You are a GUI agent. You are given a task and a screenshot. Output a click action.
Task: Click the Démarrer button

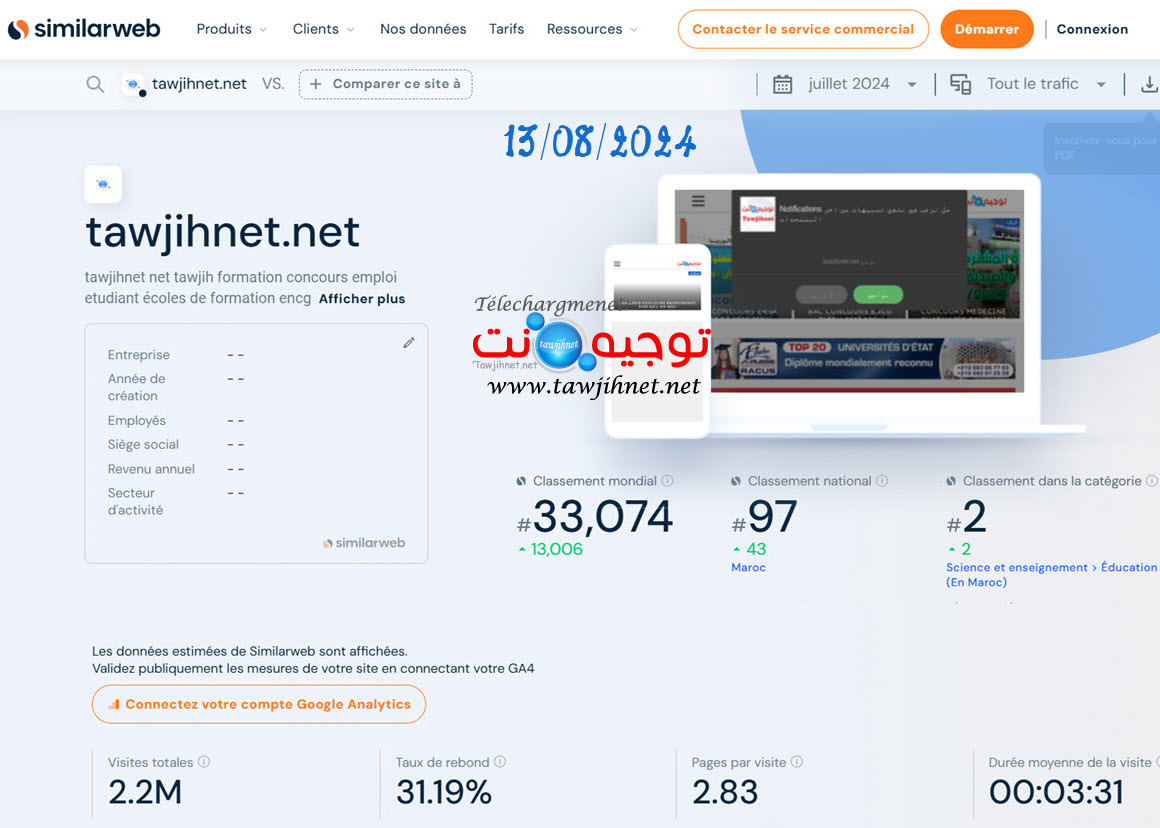point(987,29)
